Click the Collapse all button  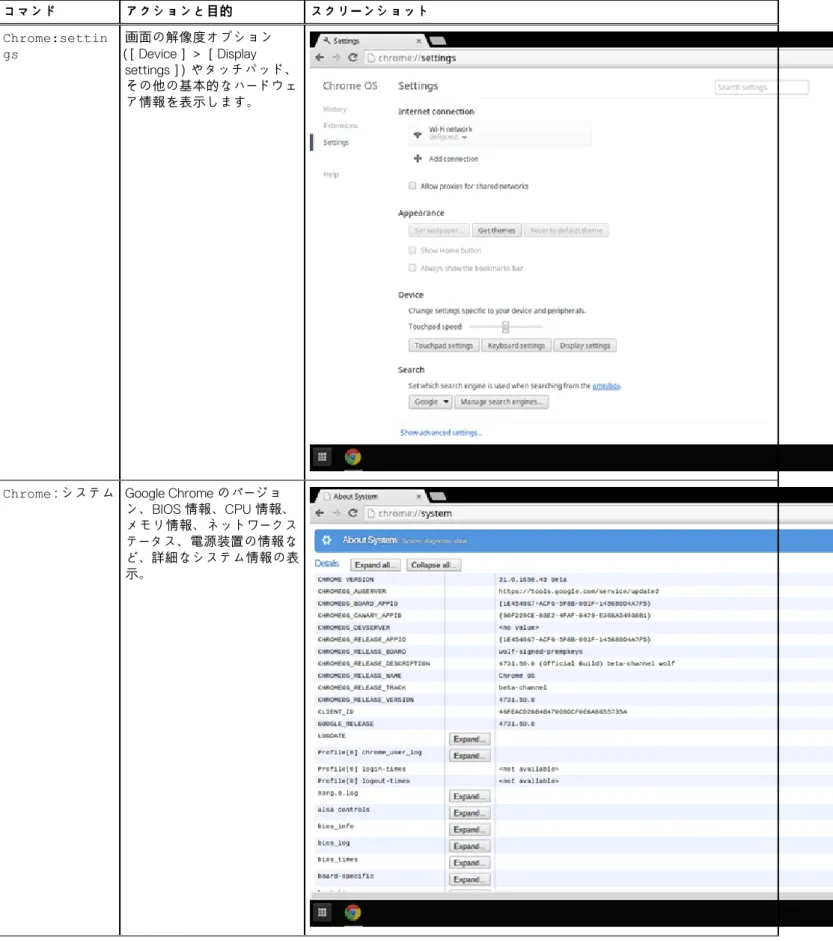tap(434, 565)
